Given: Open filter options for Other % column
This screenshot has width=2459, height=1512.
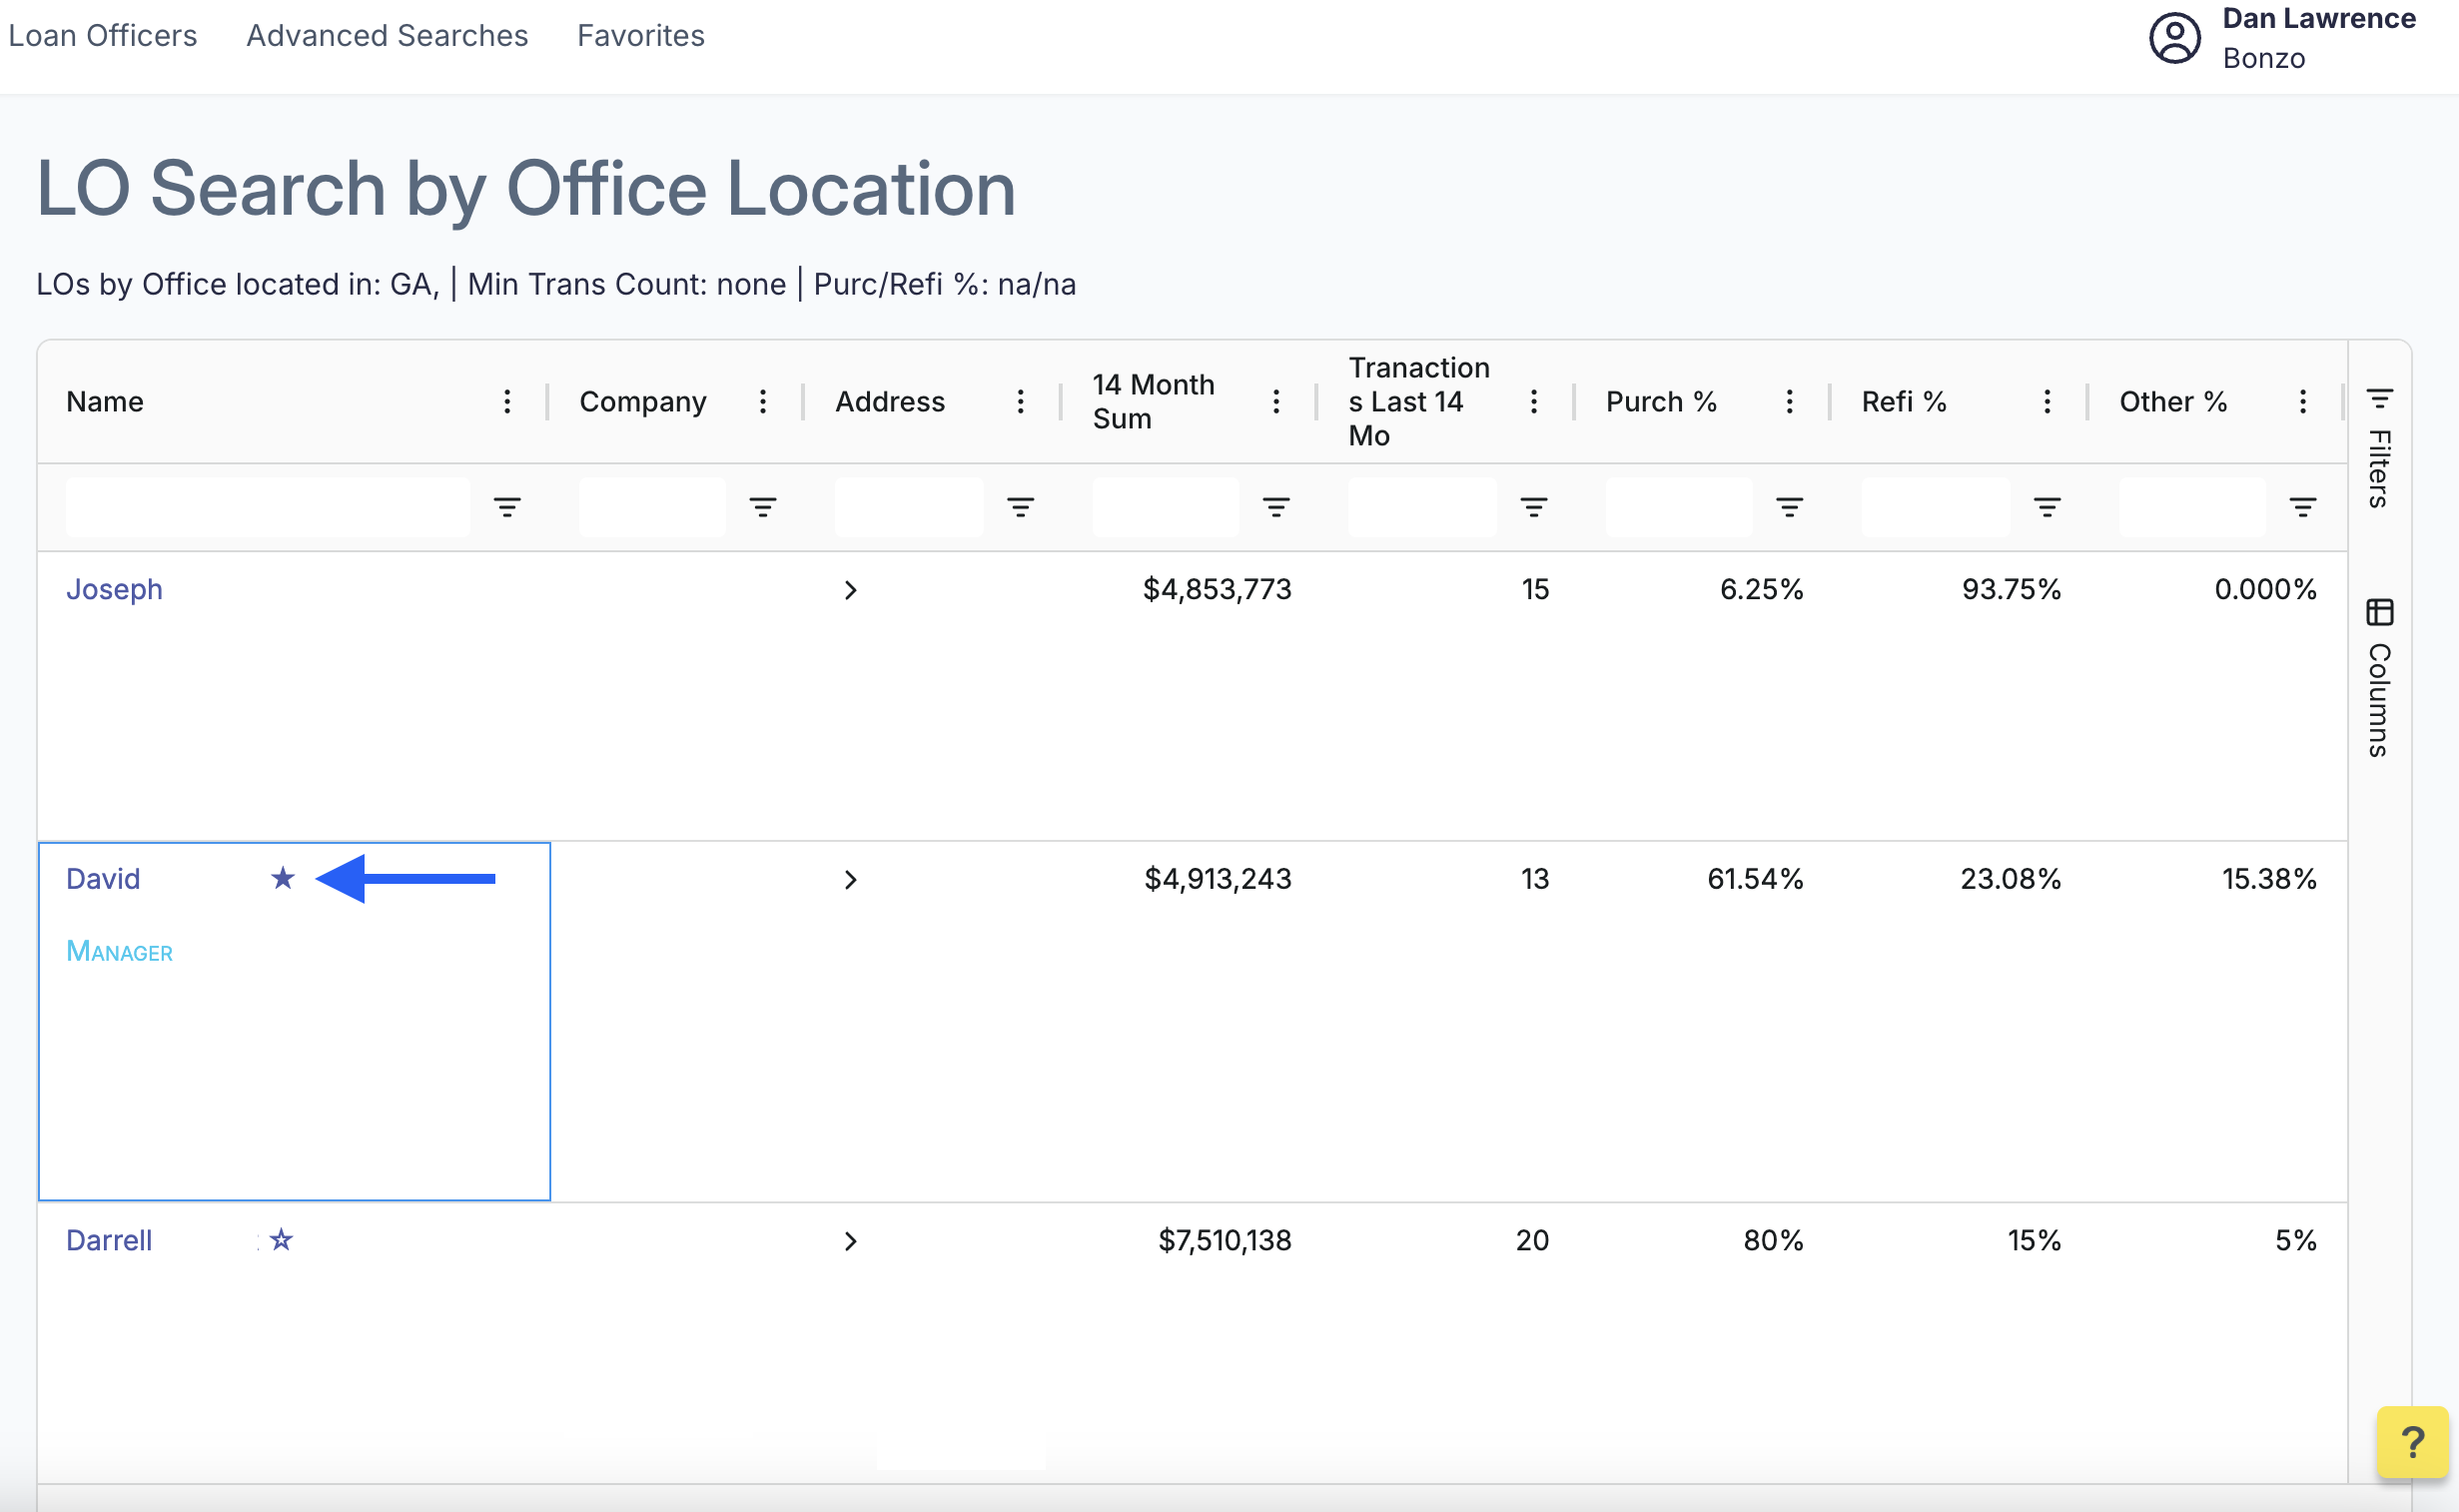Looking at the screenshot, I should 2303,508.
